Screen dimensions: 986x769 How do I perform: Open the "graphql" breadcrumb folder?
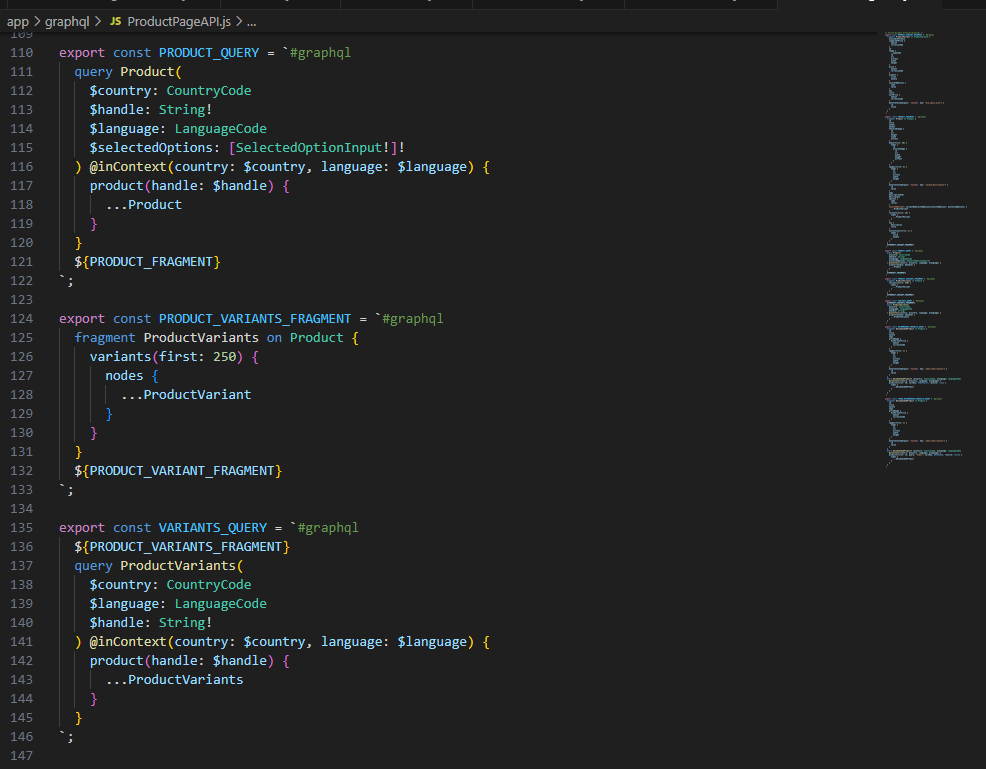[x=67, y=21]
